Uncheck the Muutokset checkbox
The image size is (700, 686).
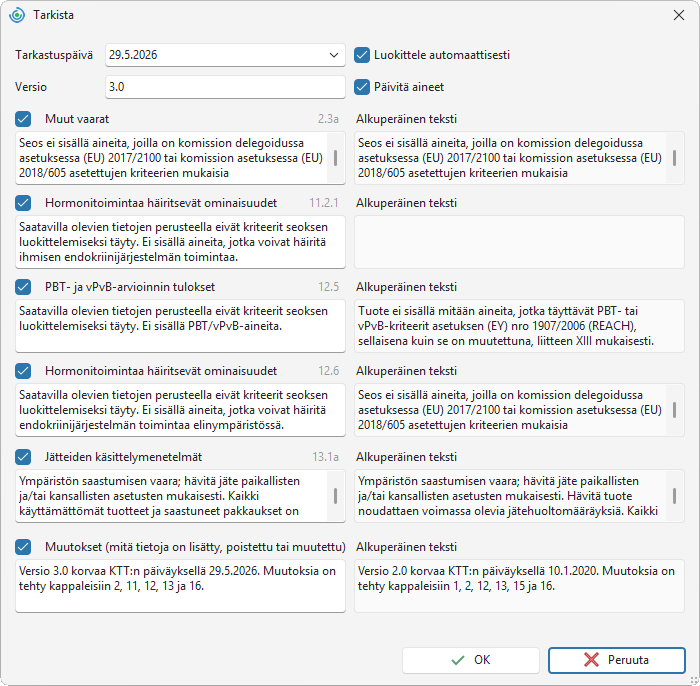(x=23, y=547)
